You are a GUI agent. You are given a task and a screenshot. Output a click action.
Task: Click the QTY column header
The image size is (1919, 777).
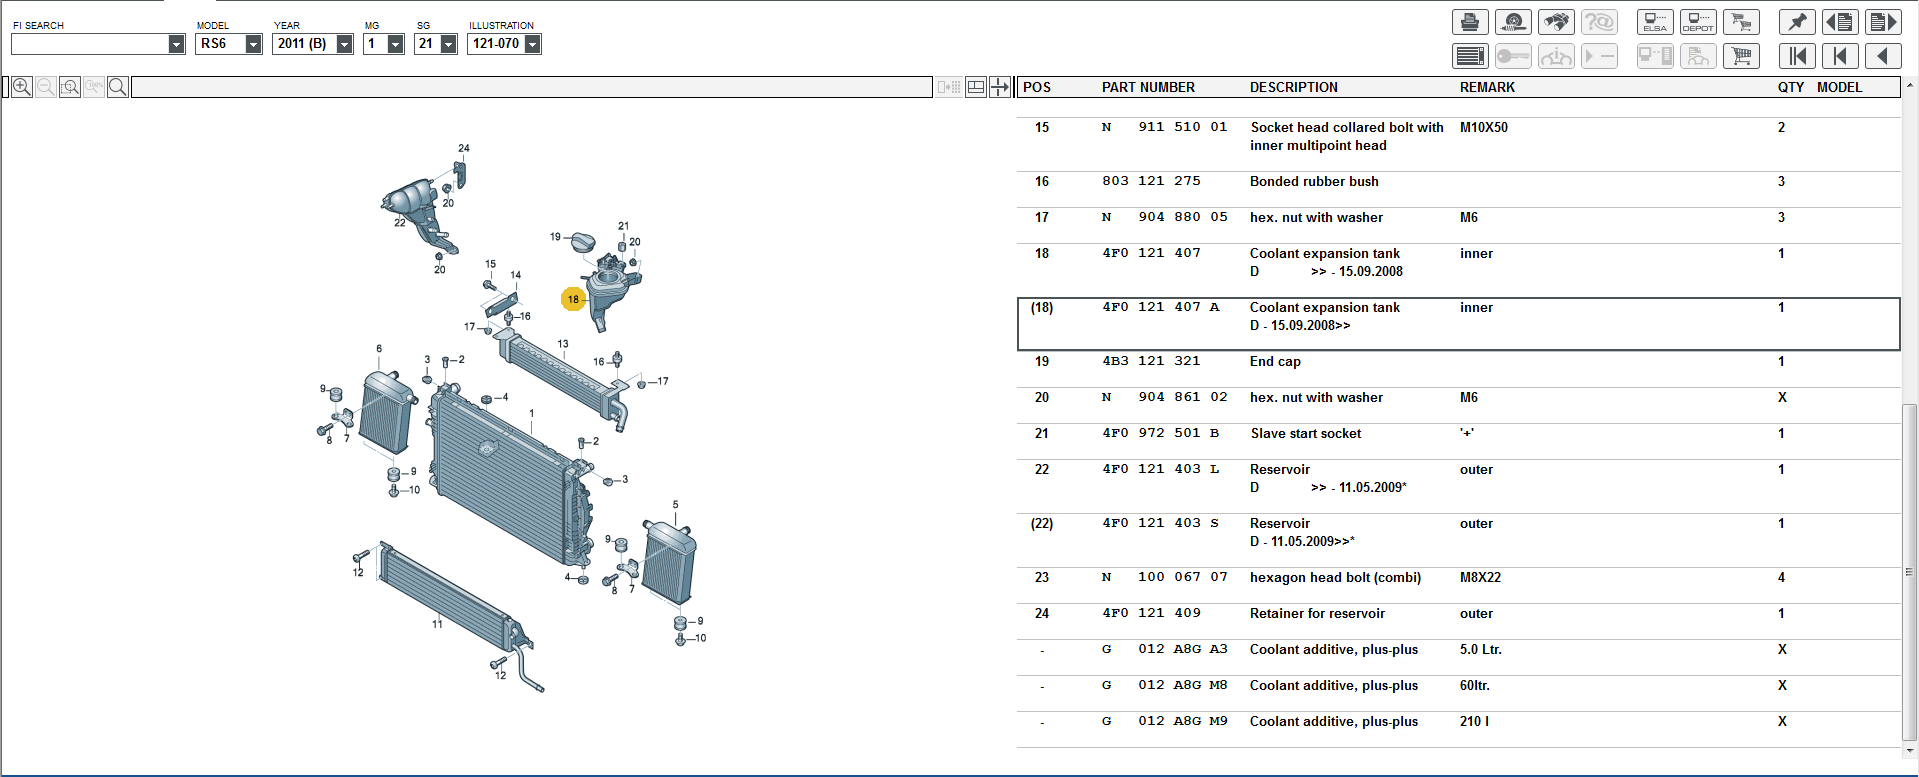(1790, 87)
